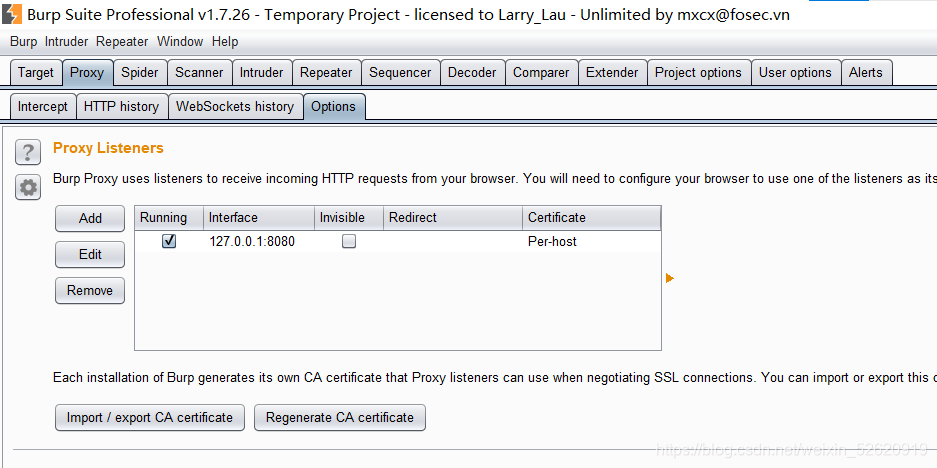Image resolution: width=937 pixels, height=468 pixels.
Task: Switch to the Decoder tab
Action: tap(472, 72)
